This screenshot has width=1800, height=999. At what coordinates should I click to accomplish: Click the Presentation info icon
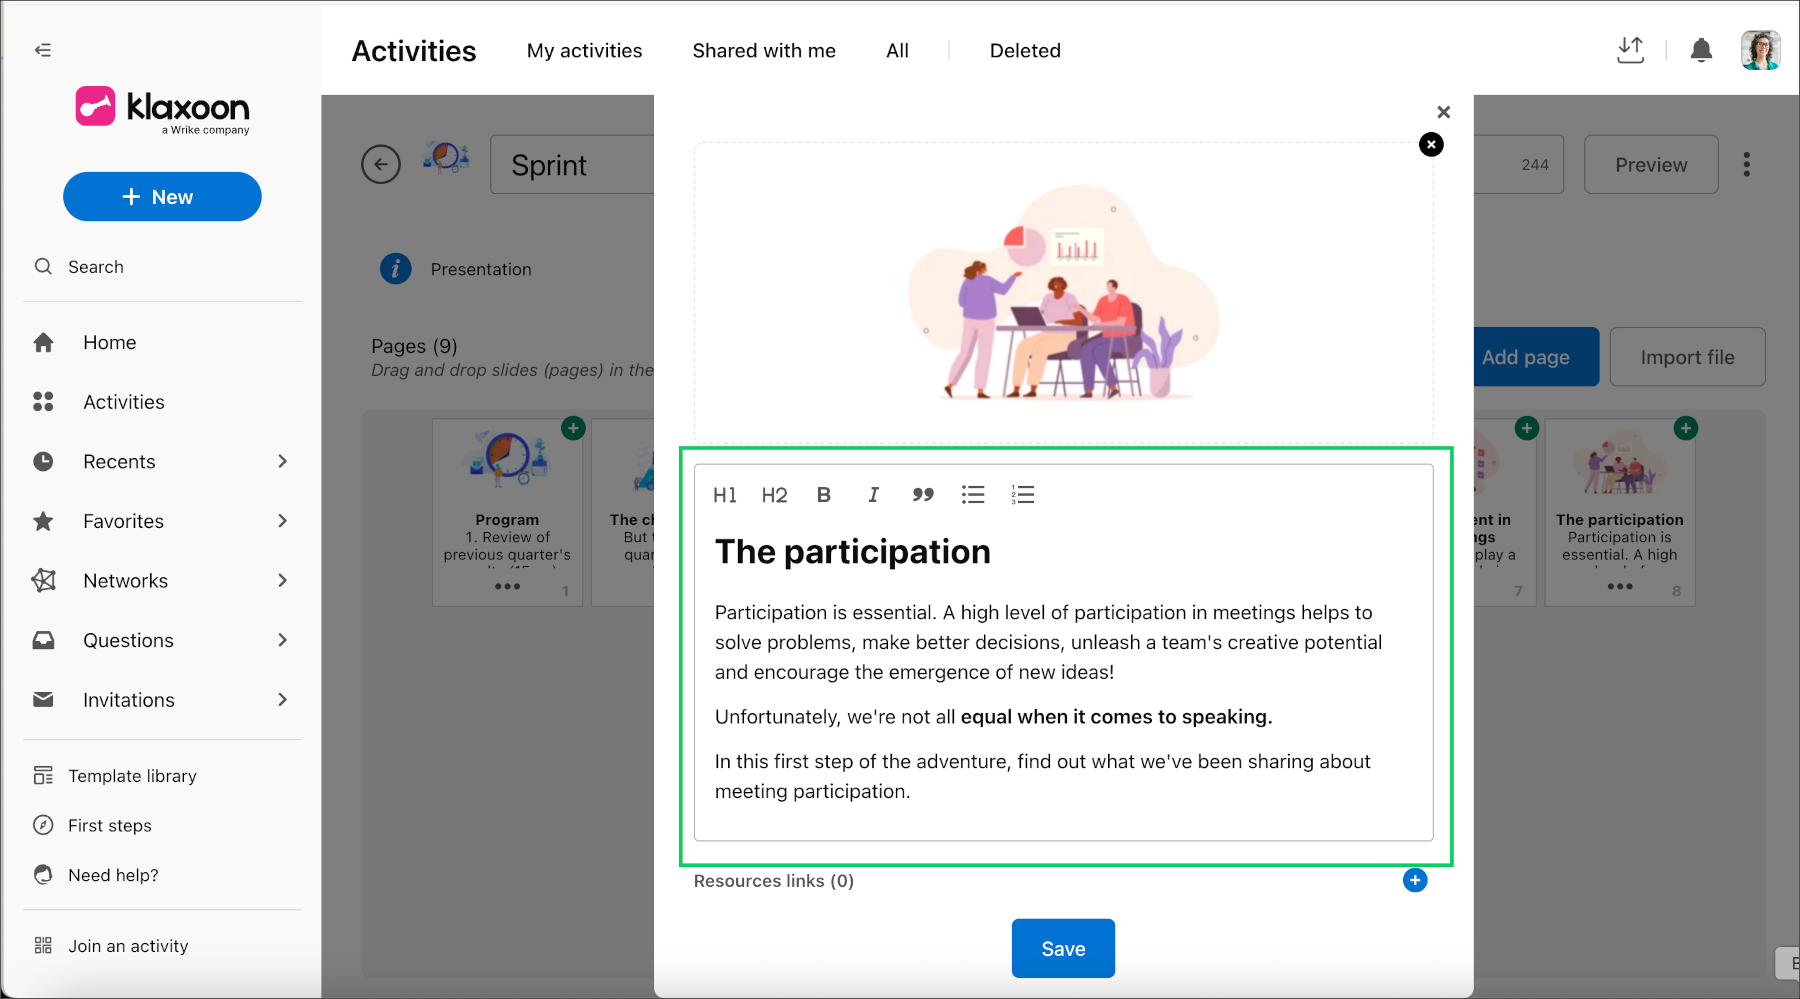pyautogui.click(x=396, y=269)
